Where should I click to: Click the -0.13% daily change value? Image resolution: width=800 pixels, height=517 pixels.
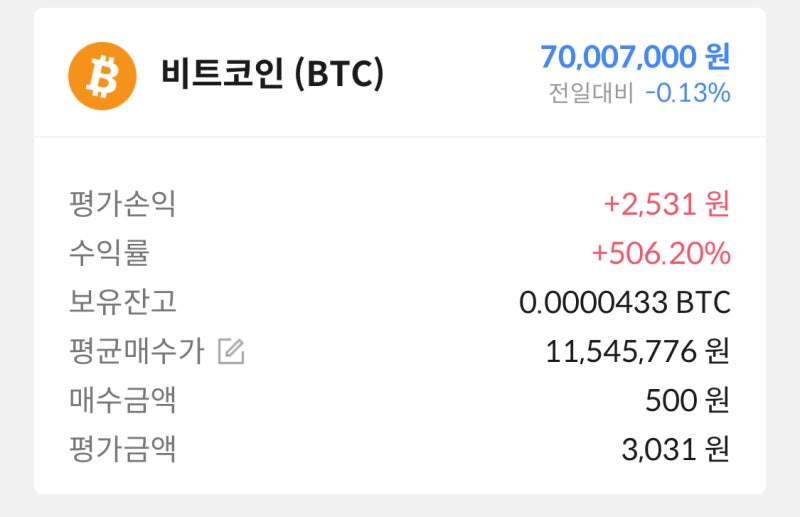[x=688, y=93]
